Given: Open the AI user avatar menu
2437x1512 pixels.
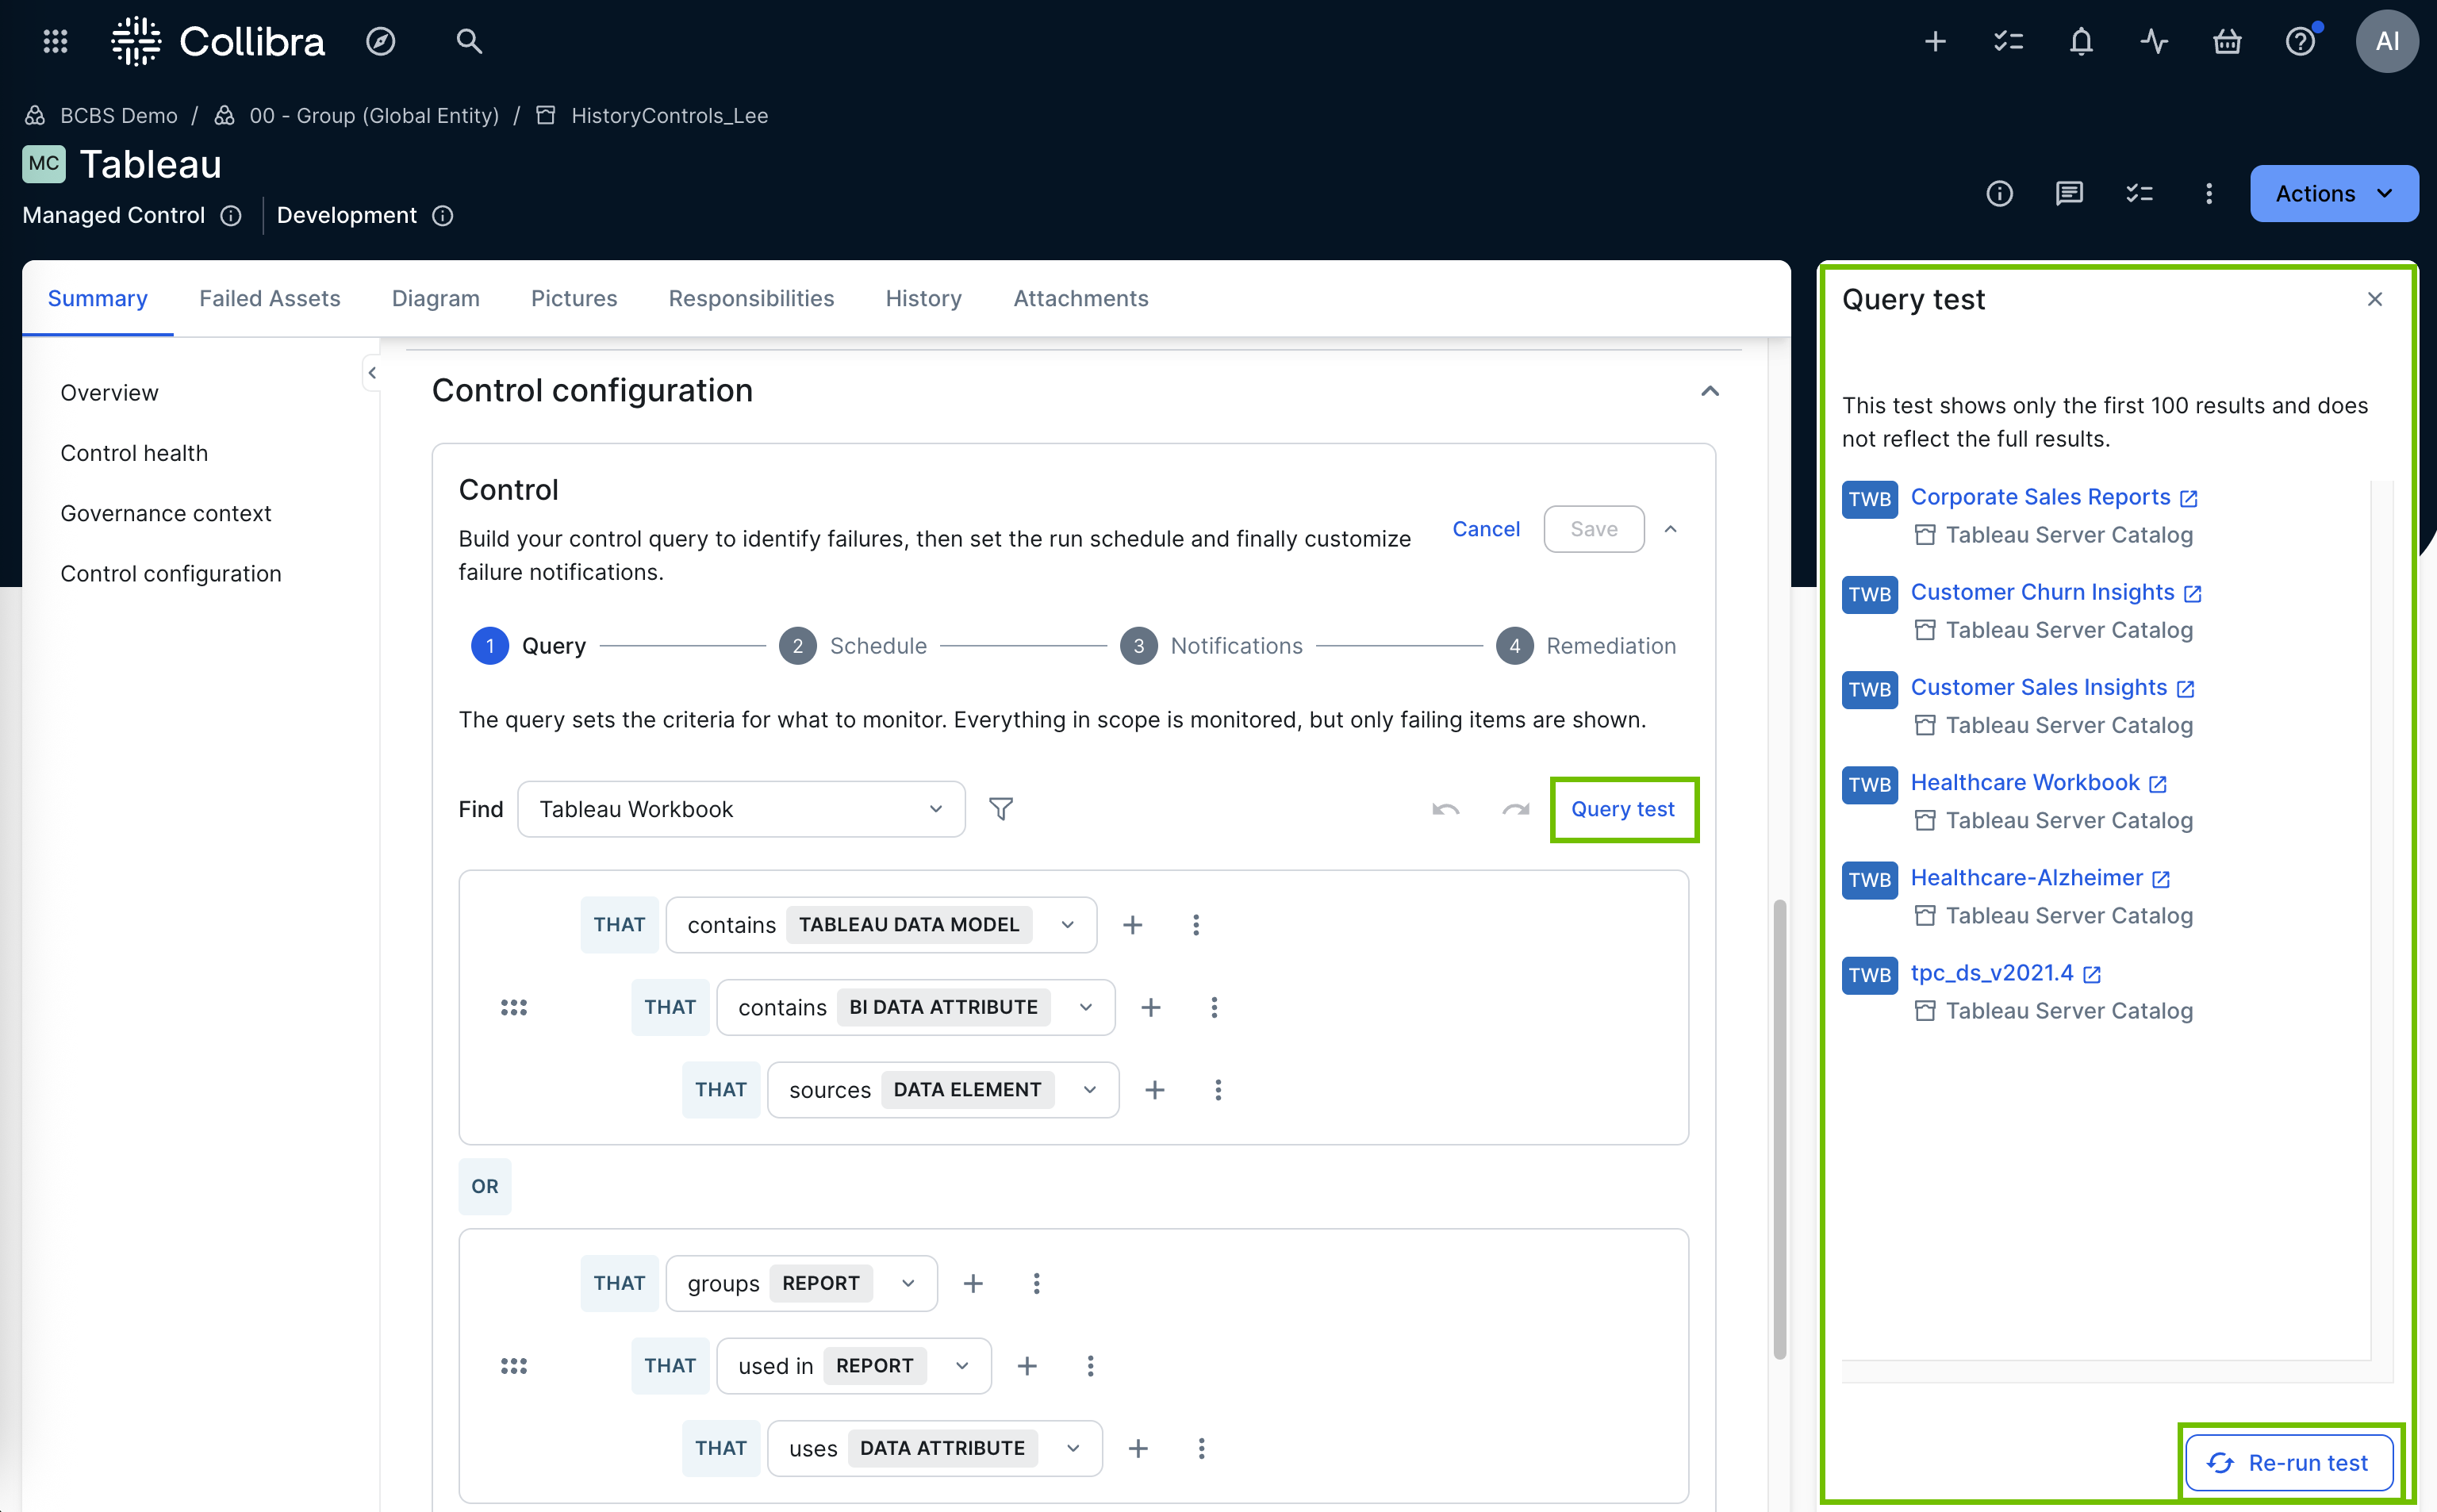Looking at the screenshot, I should [x=2387, y=41].
